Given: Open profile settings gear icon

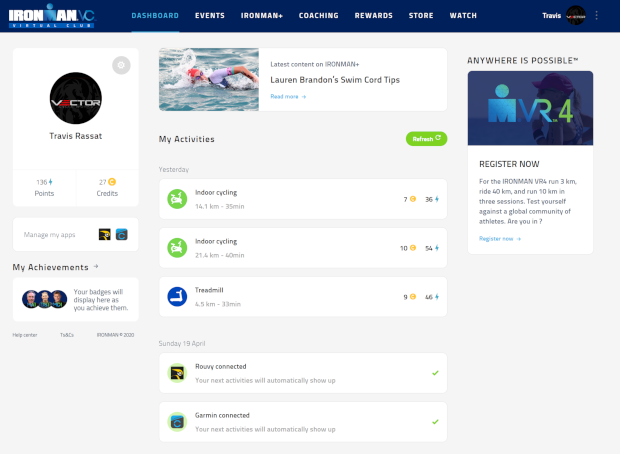Looking at the screenshot, I should (x=121, y=65).
